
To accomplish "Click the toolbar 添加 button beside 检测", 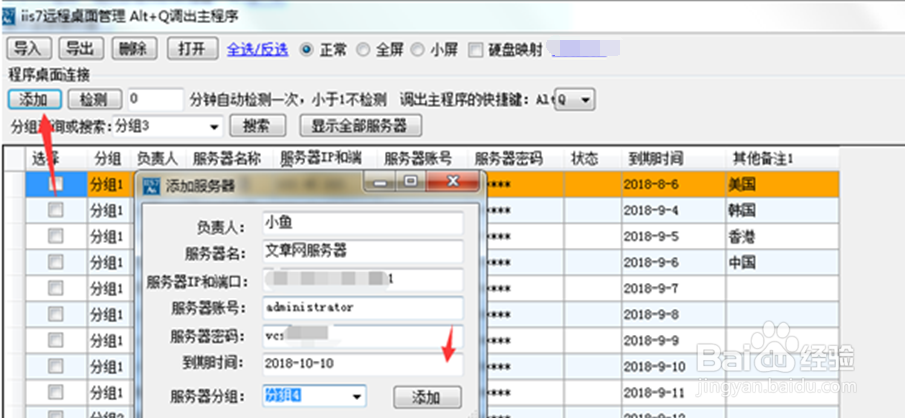I will 35,99.
